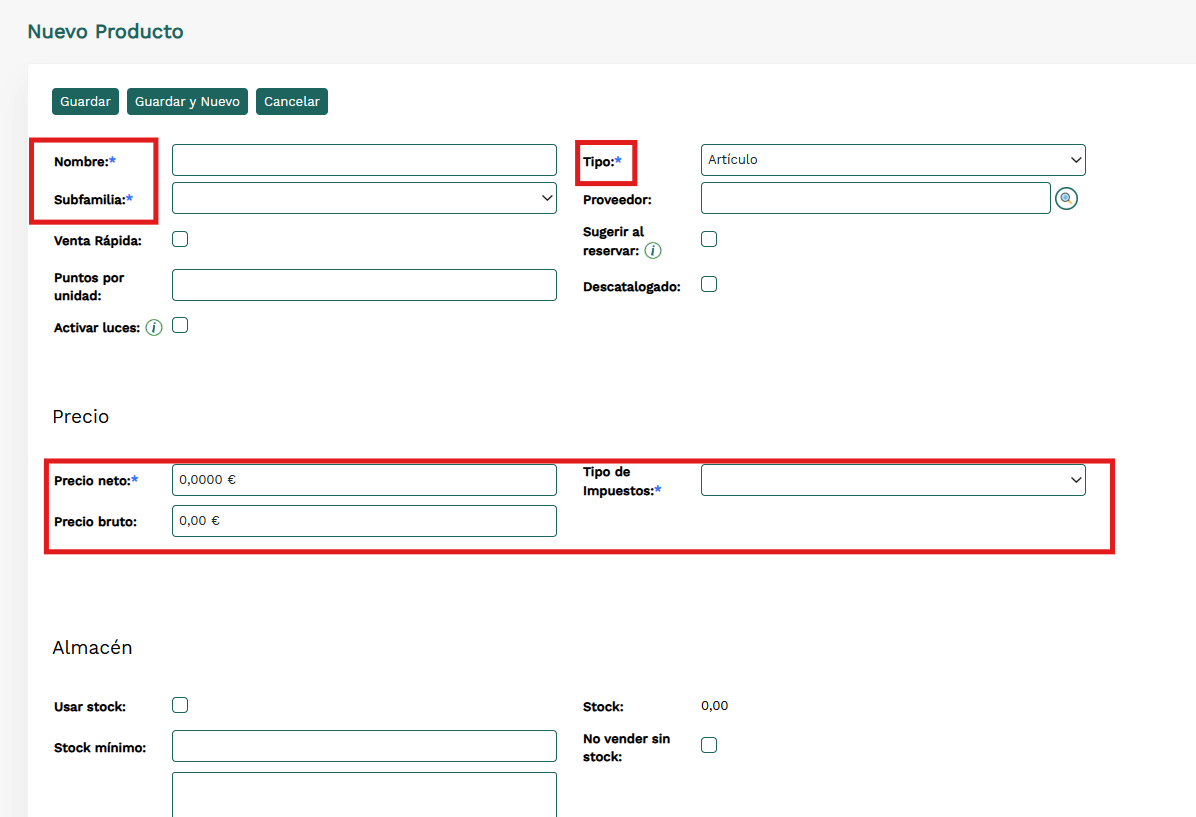Click info icon next to Activar luces

click(x=154, y=328)
